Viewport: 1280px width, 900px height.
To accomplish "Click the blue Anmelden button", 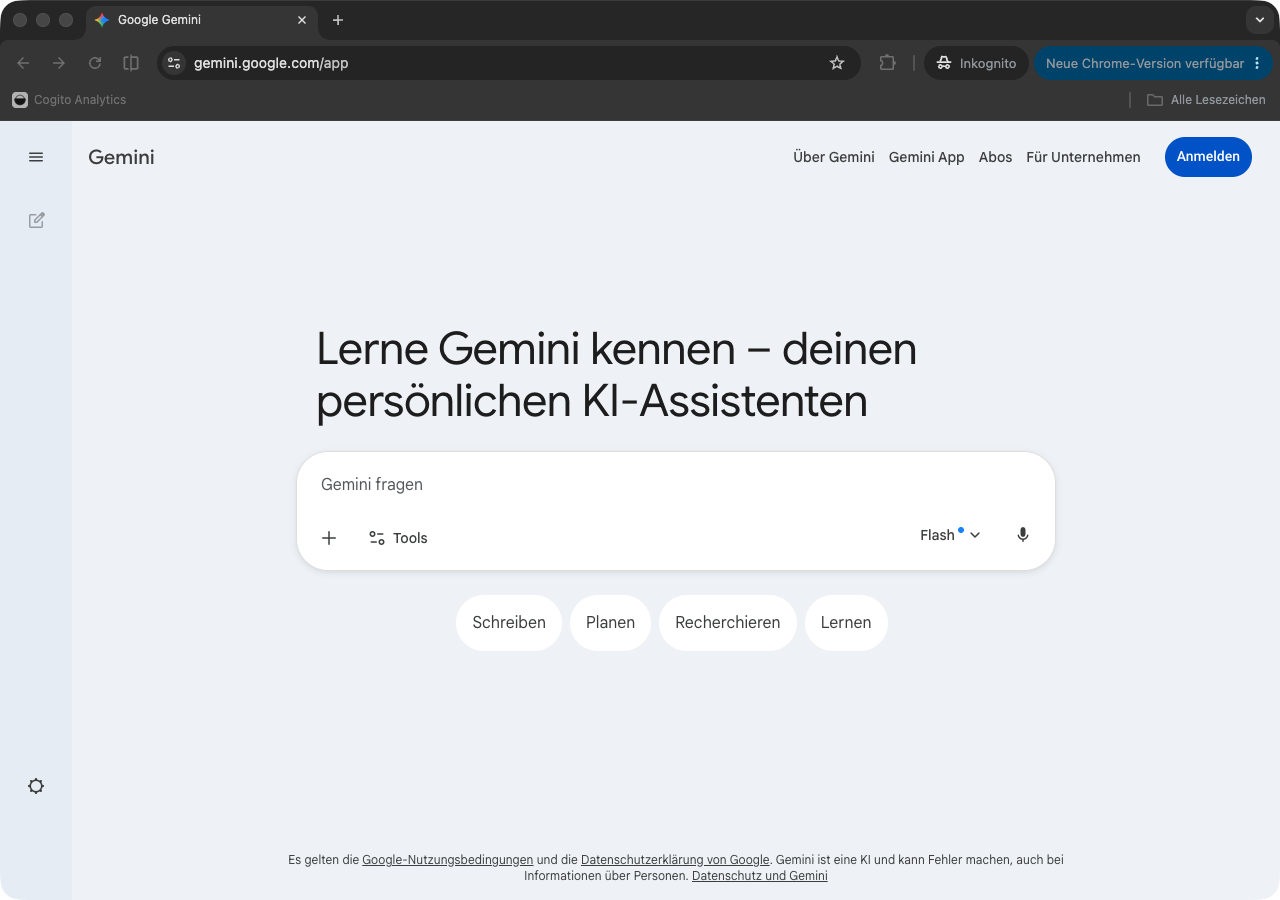I will [1208, 157].
